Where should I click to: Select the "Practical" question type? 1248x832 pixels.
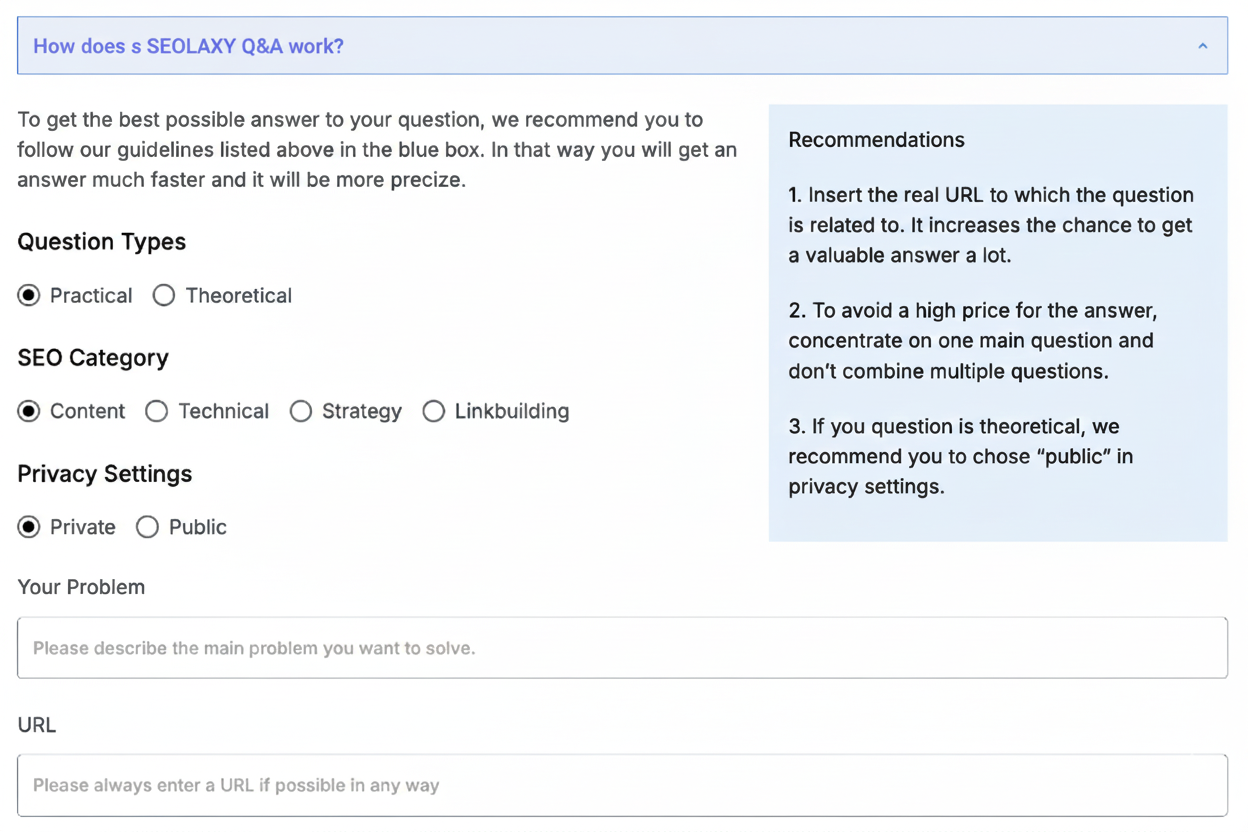[29, 295]
